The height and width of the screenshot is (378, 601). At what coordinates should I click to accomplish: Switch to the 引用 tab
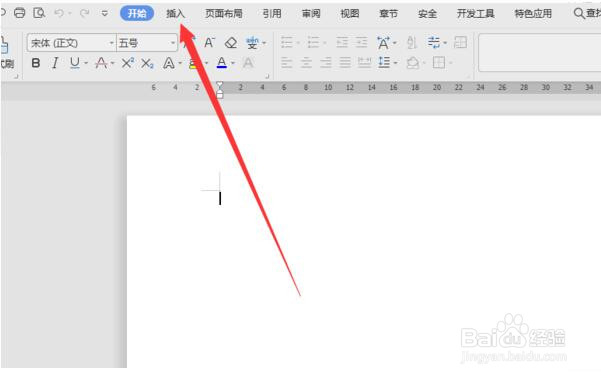pos(272,13)
